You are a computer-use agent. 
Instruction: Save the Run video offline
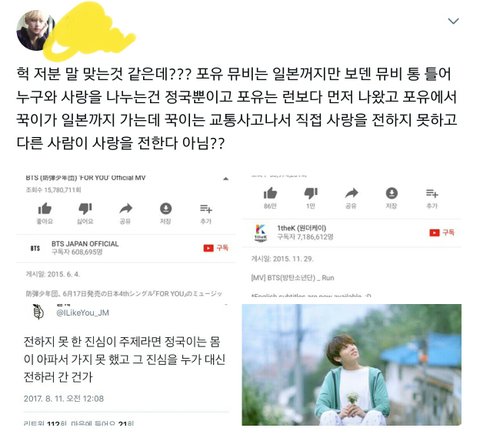point(391,198)
